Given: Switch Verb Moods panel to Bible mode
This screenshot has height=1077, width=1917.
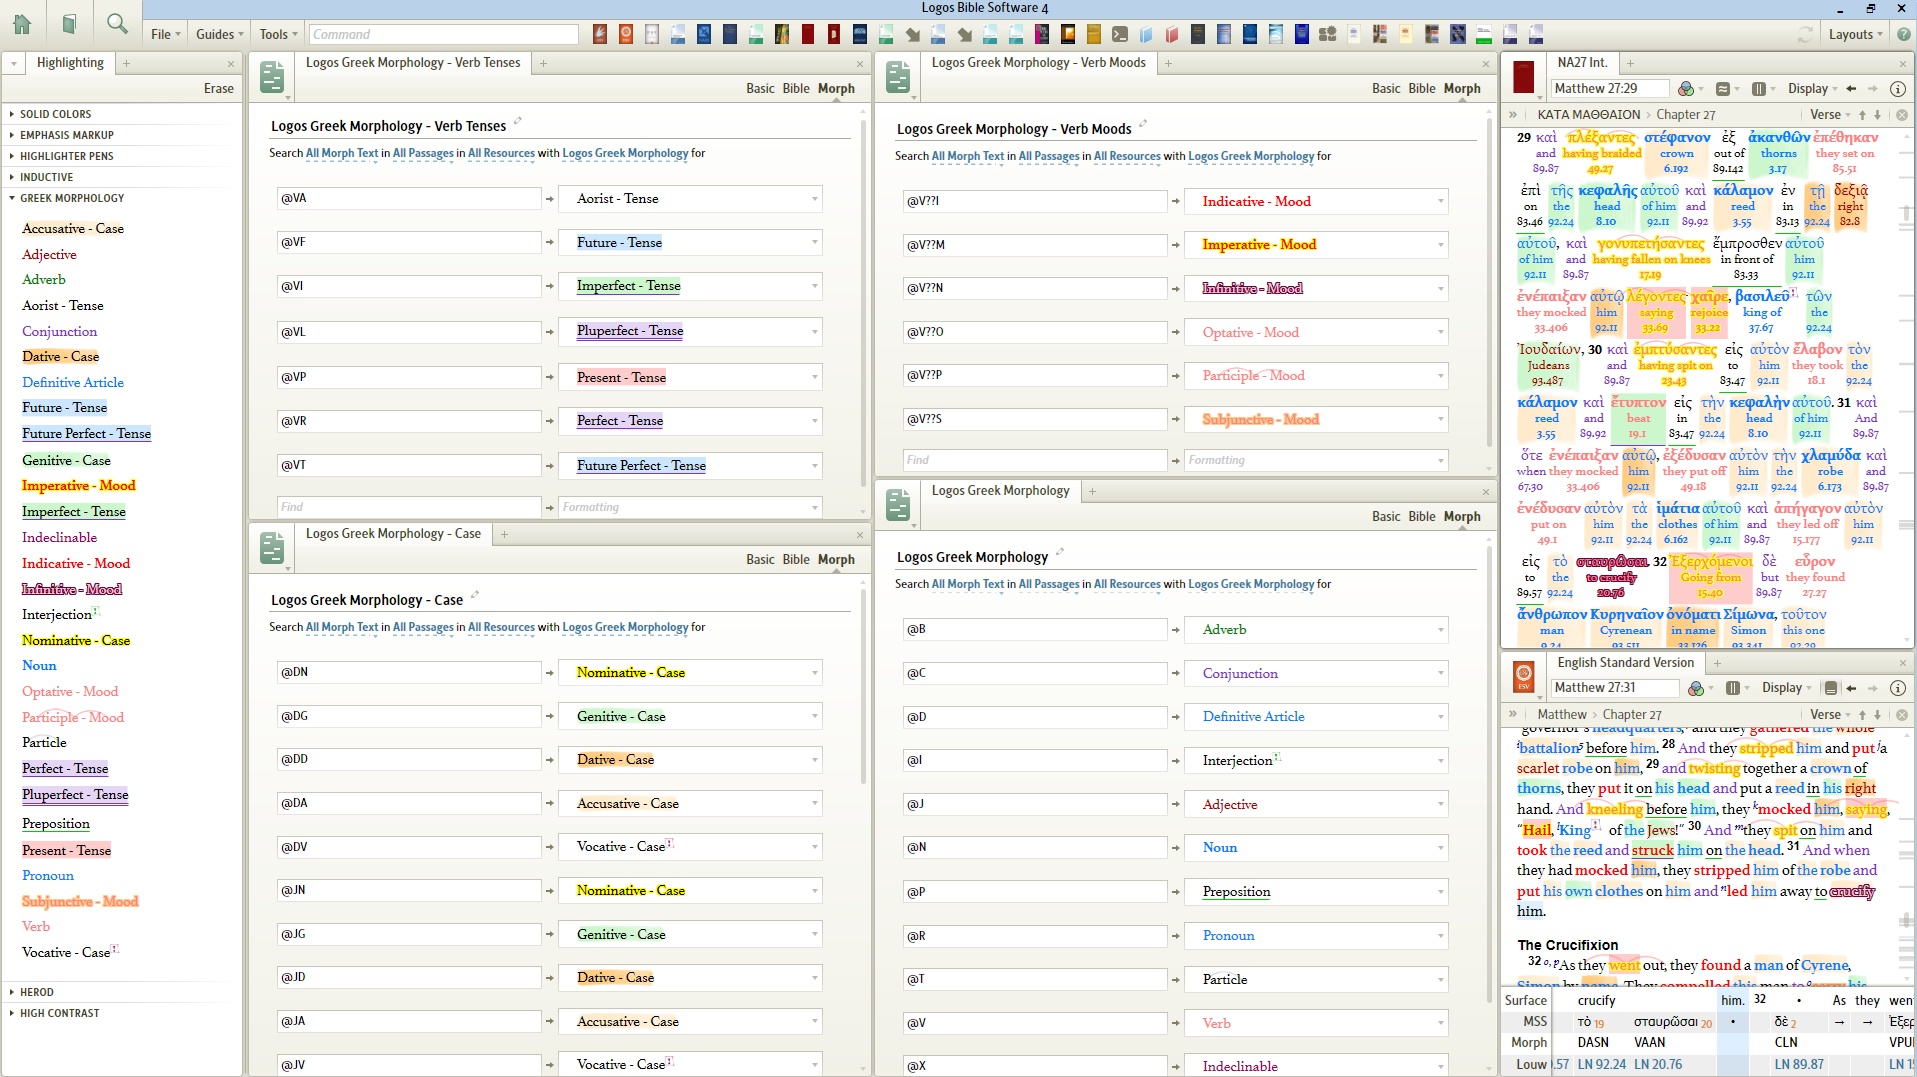Looking at the screenshot, I should [x=1422, y=89].
